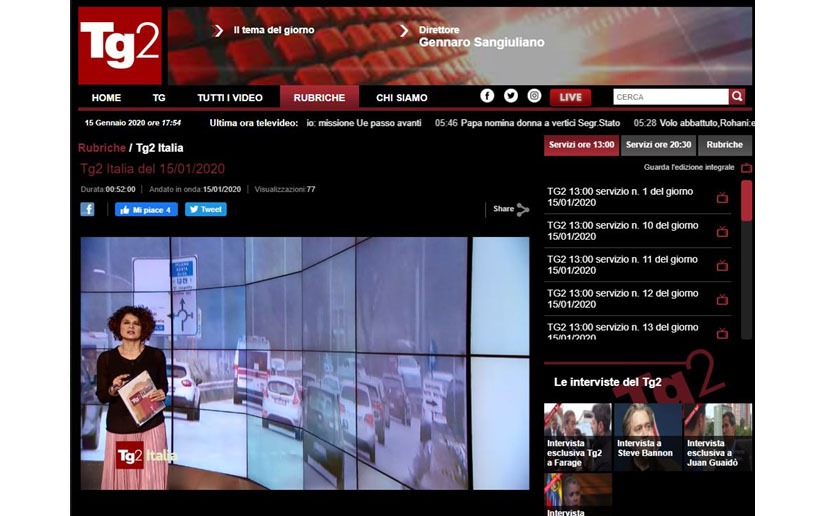
Task: Click the search magnifier button
Action: coord(737,96)
